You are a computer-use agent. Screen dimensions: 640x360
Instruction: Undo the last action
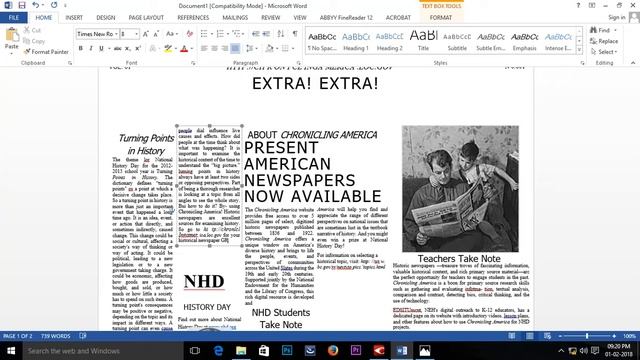36,5
